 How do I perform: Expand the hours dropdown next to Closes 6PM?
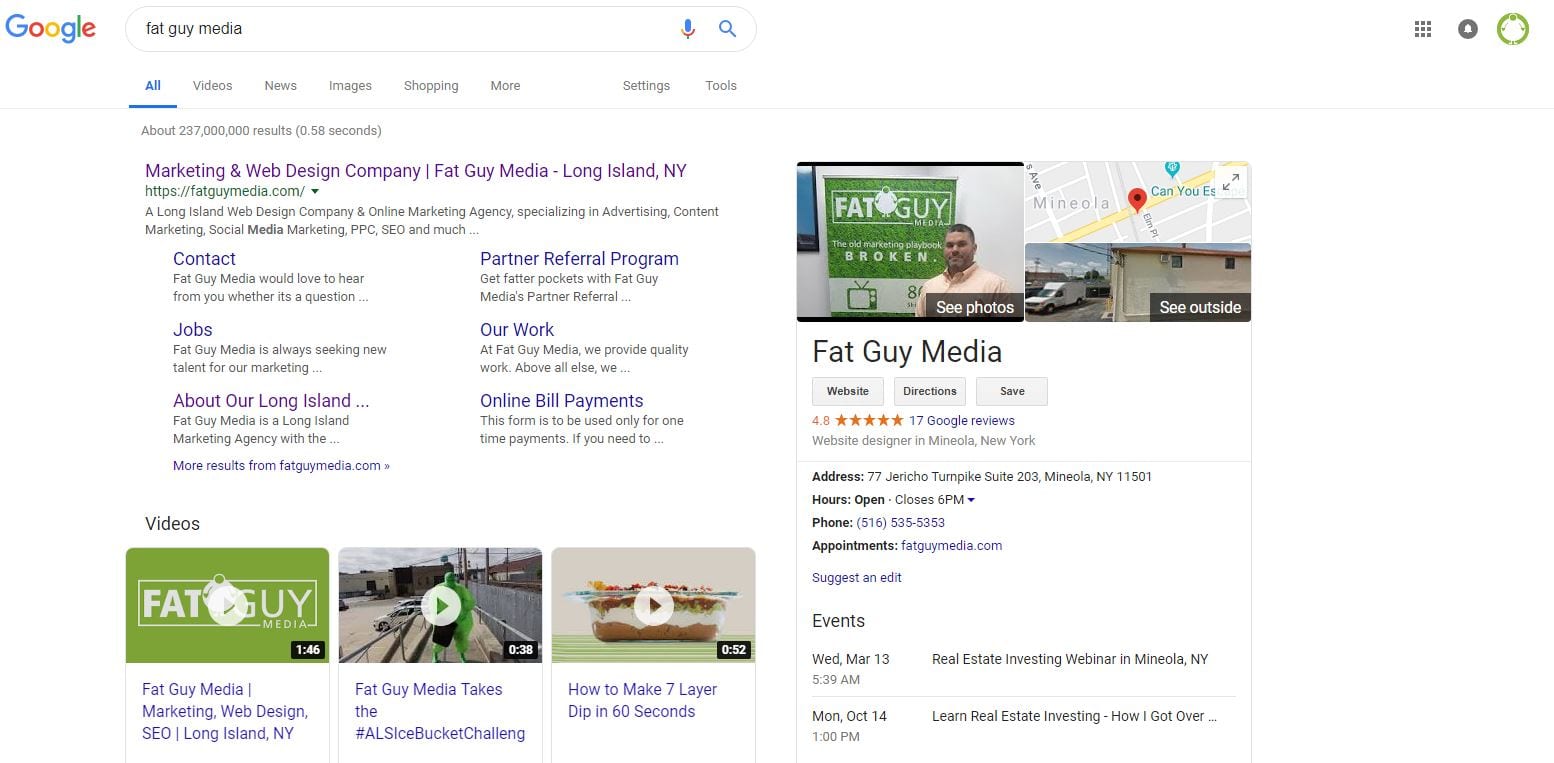(971, 500)
